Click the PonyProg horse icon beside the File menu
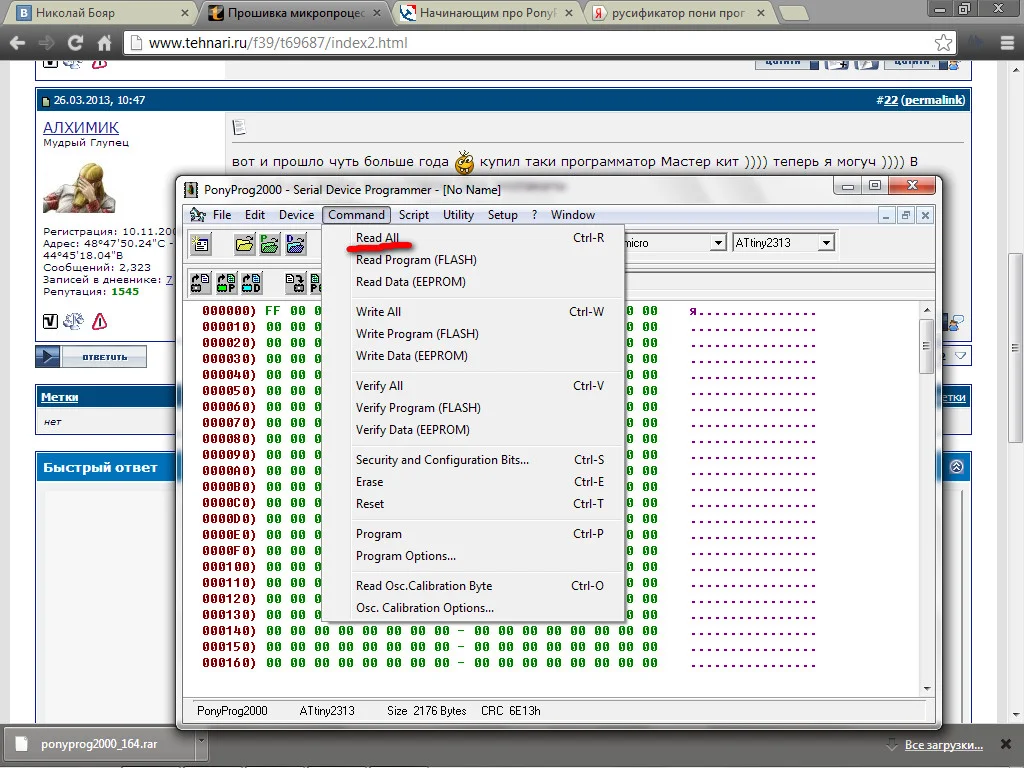This screenshot has height=768, width=1024. click(x=198, y=215)
